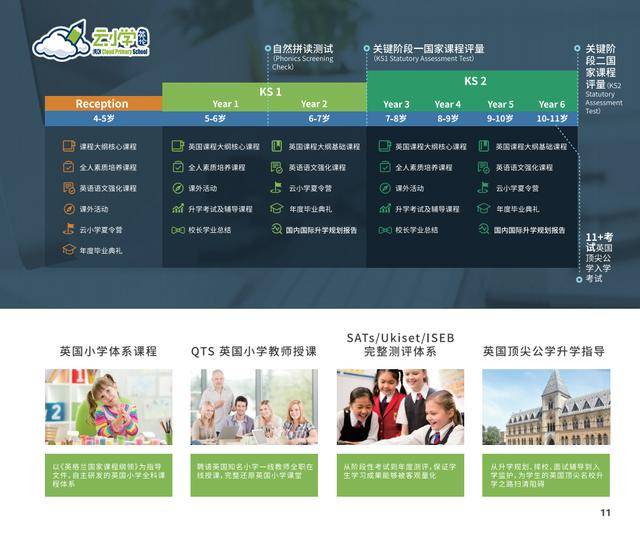The height and width of the screenshot is (539, 640).
Task: Click the checkmark icon beside KS 1 全人素质培养课程
Action: tap(177, 167)
